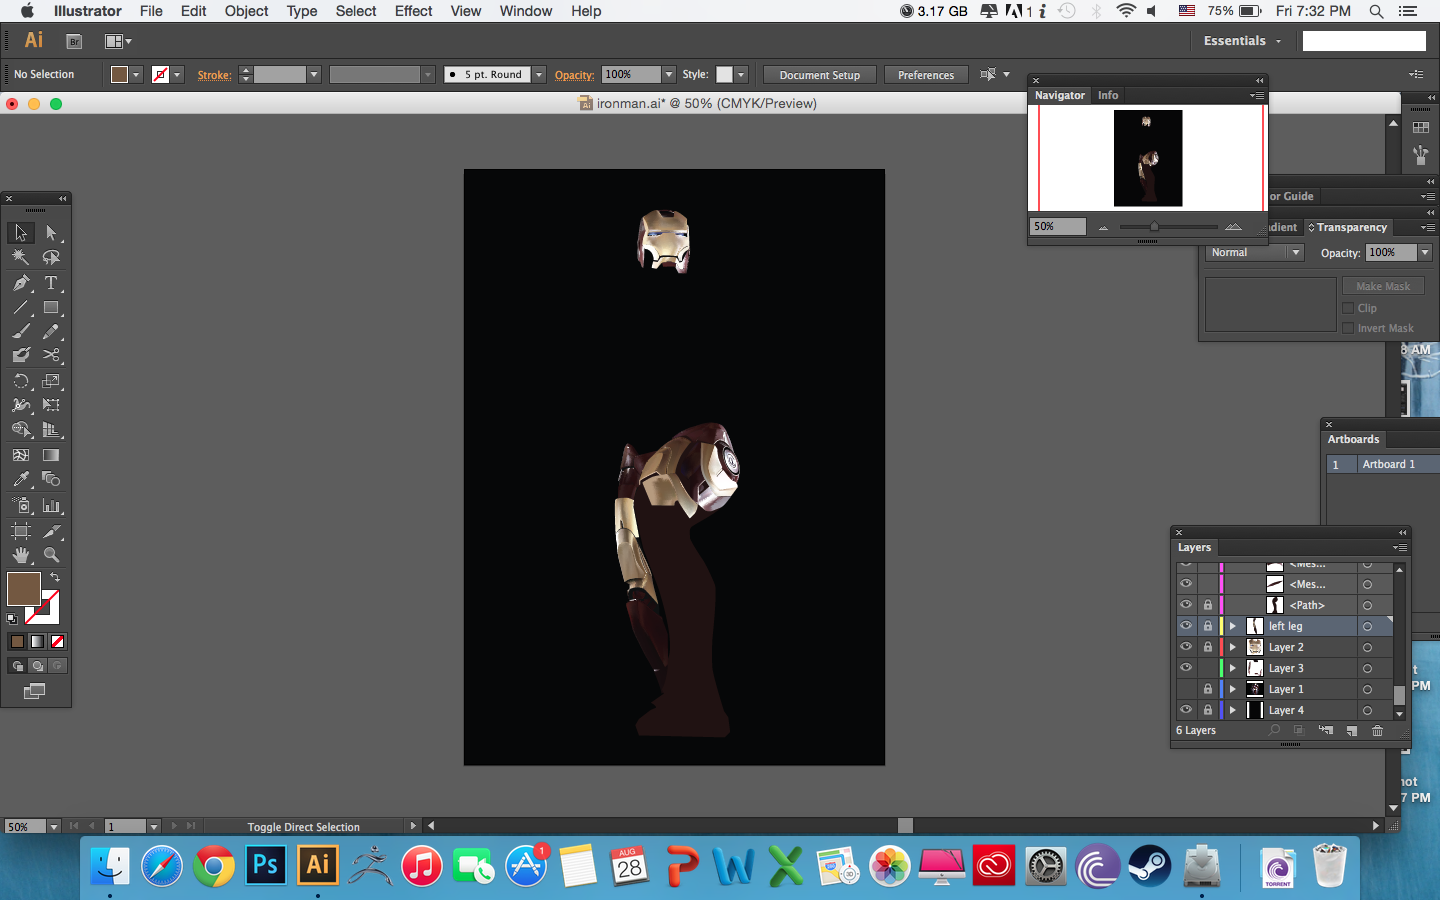
Task: Select the Free Transform tool
Action: [51, 405]
